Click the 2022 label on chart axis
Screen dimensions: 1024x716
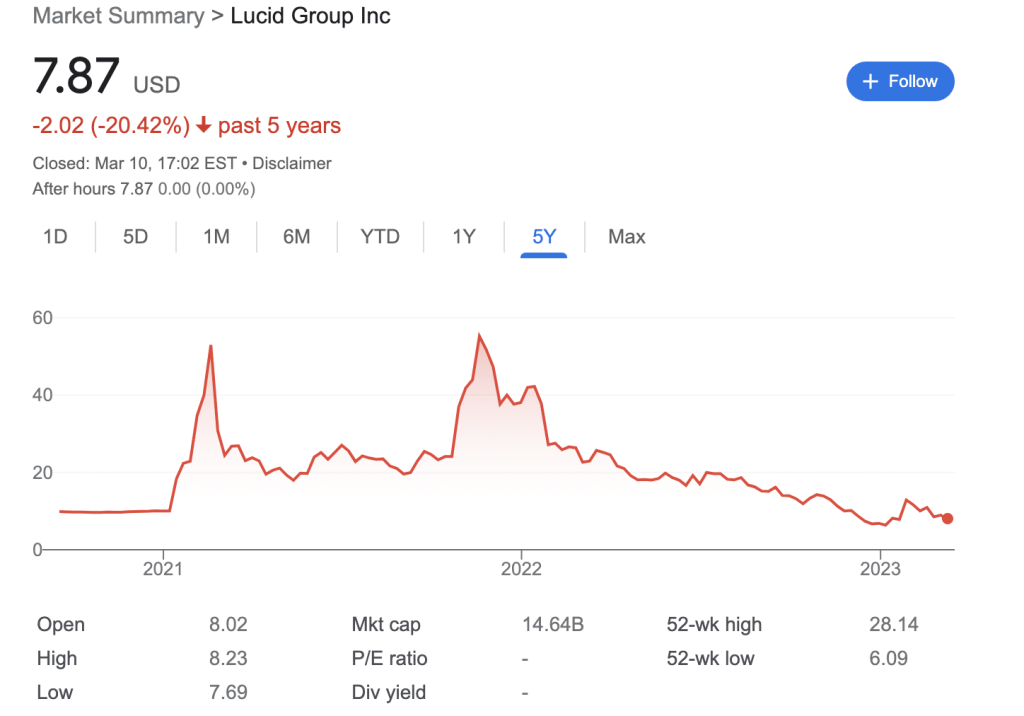[x=521, y=569]
